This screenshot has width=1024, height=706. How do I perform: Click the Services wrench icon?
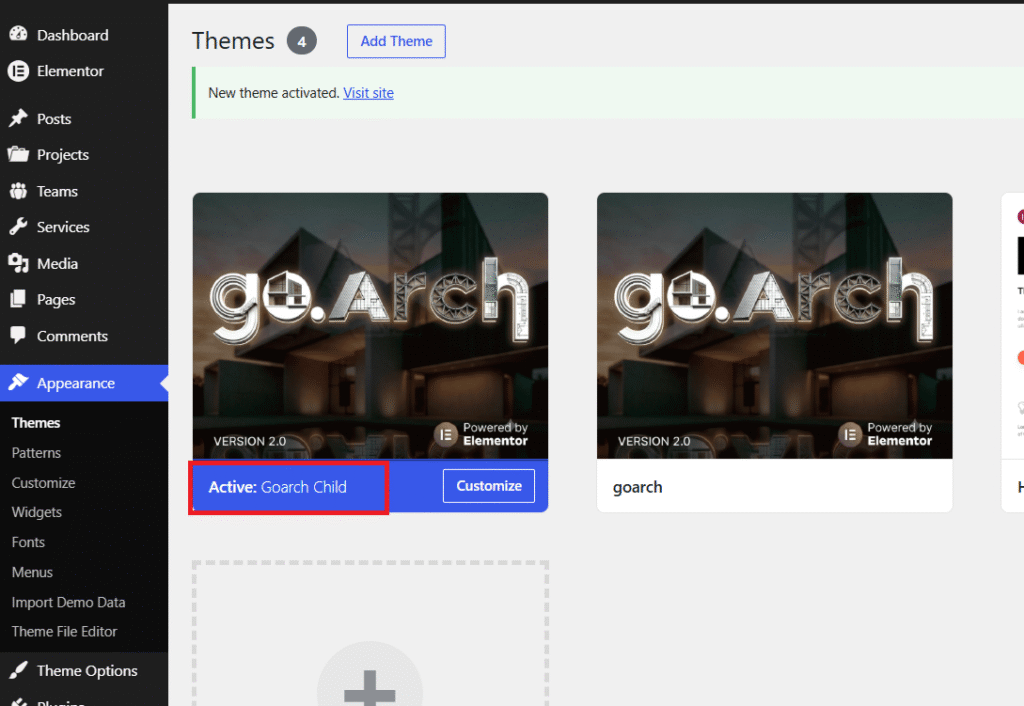tap(18, 227)
